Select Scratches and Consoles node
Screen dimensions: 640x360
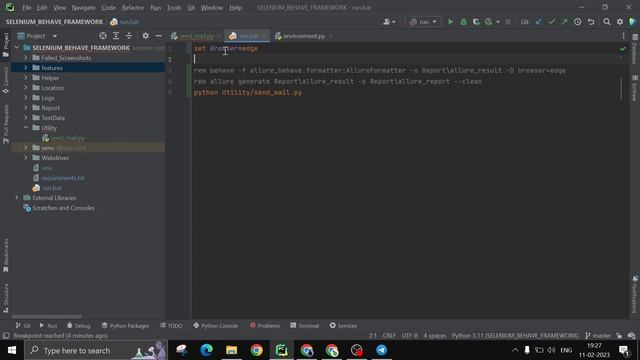coord(63,208)
